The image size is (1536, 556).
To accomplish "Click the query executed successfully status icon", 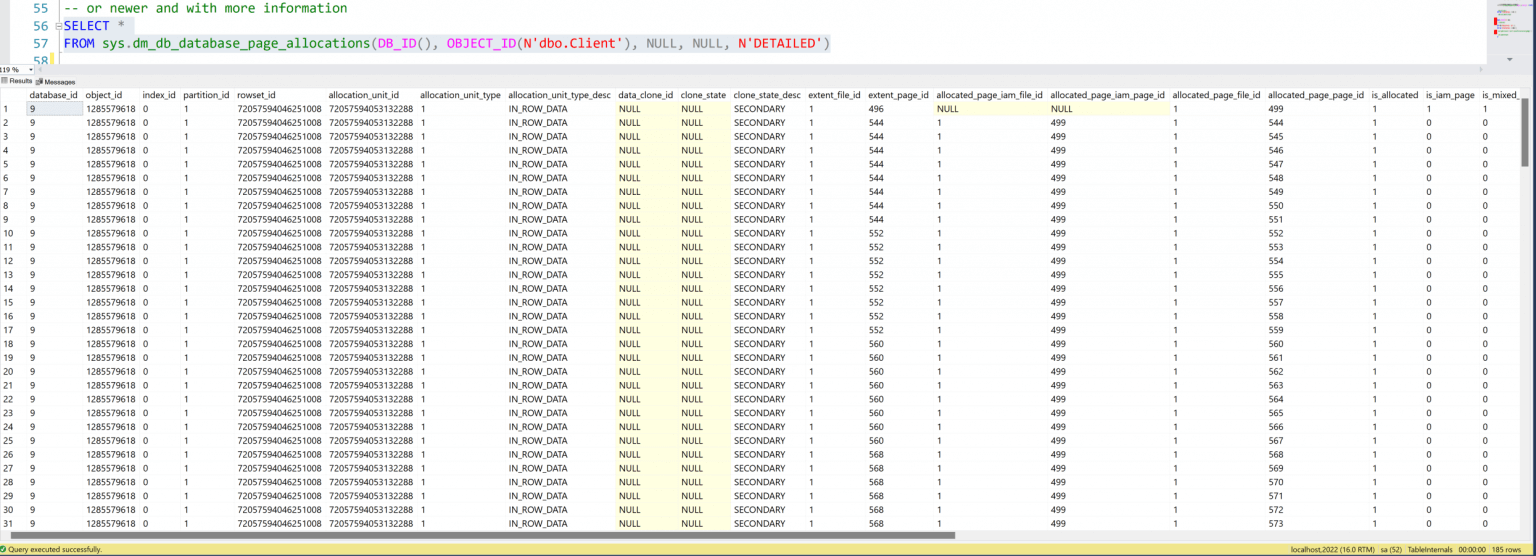I will 5,549.
